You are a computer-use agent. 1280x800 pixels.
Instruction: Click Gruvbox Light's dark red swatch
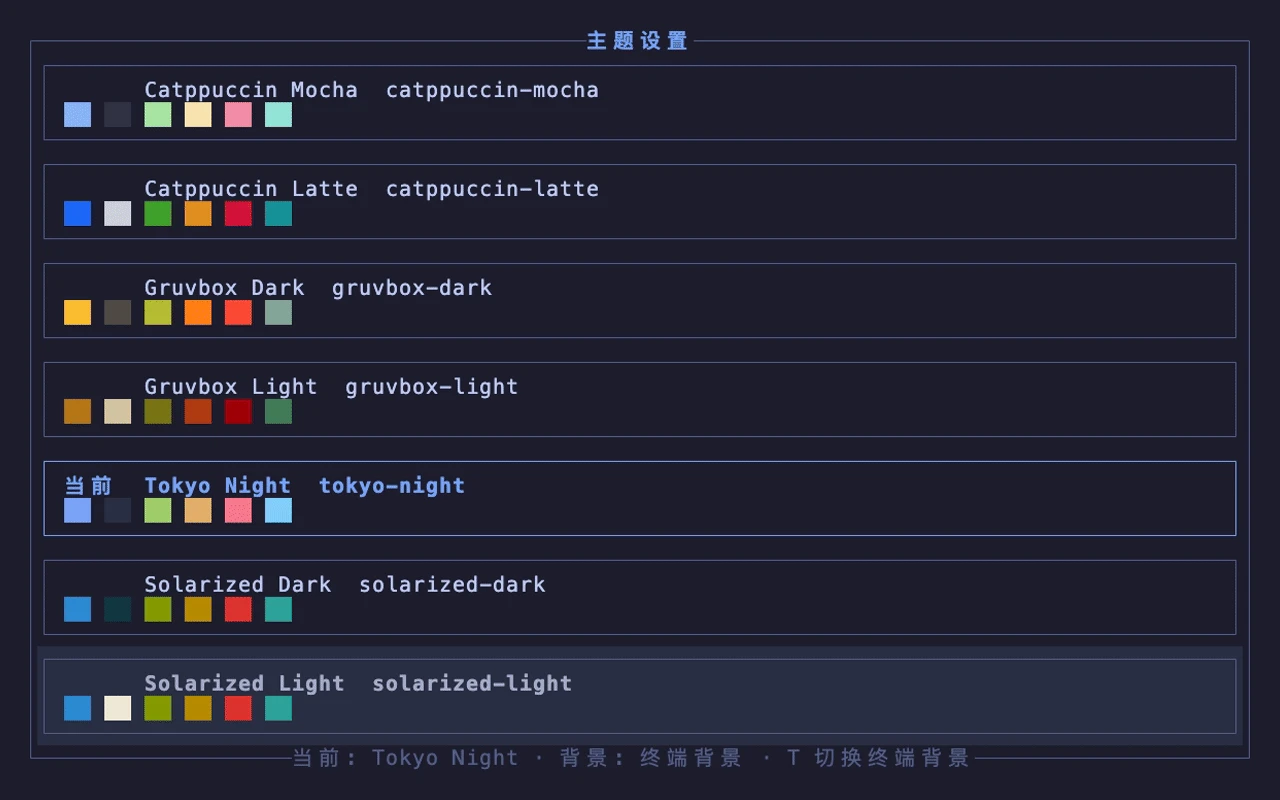238,412
